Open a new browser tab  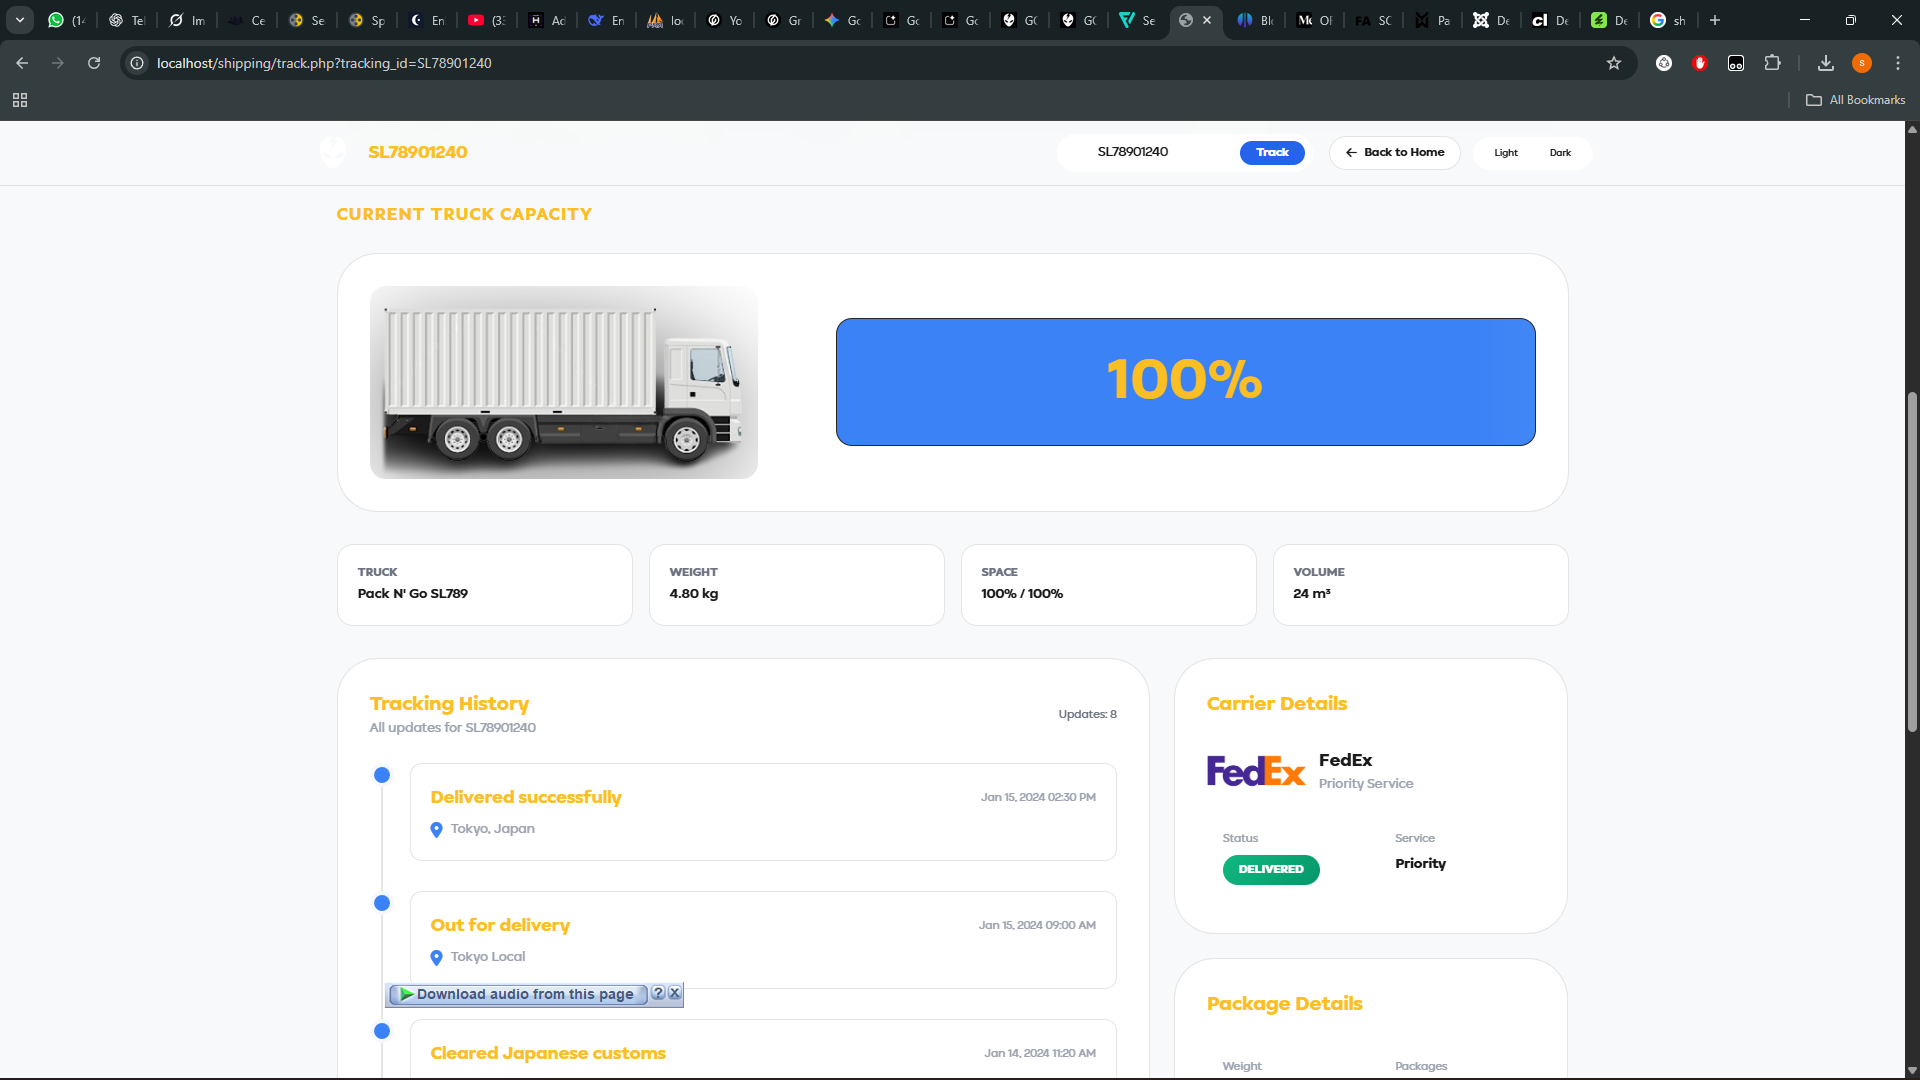tap(1715, 20)
